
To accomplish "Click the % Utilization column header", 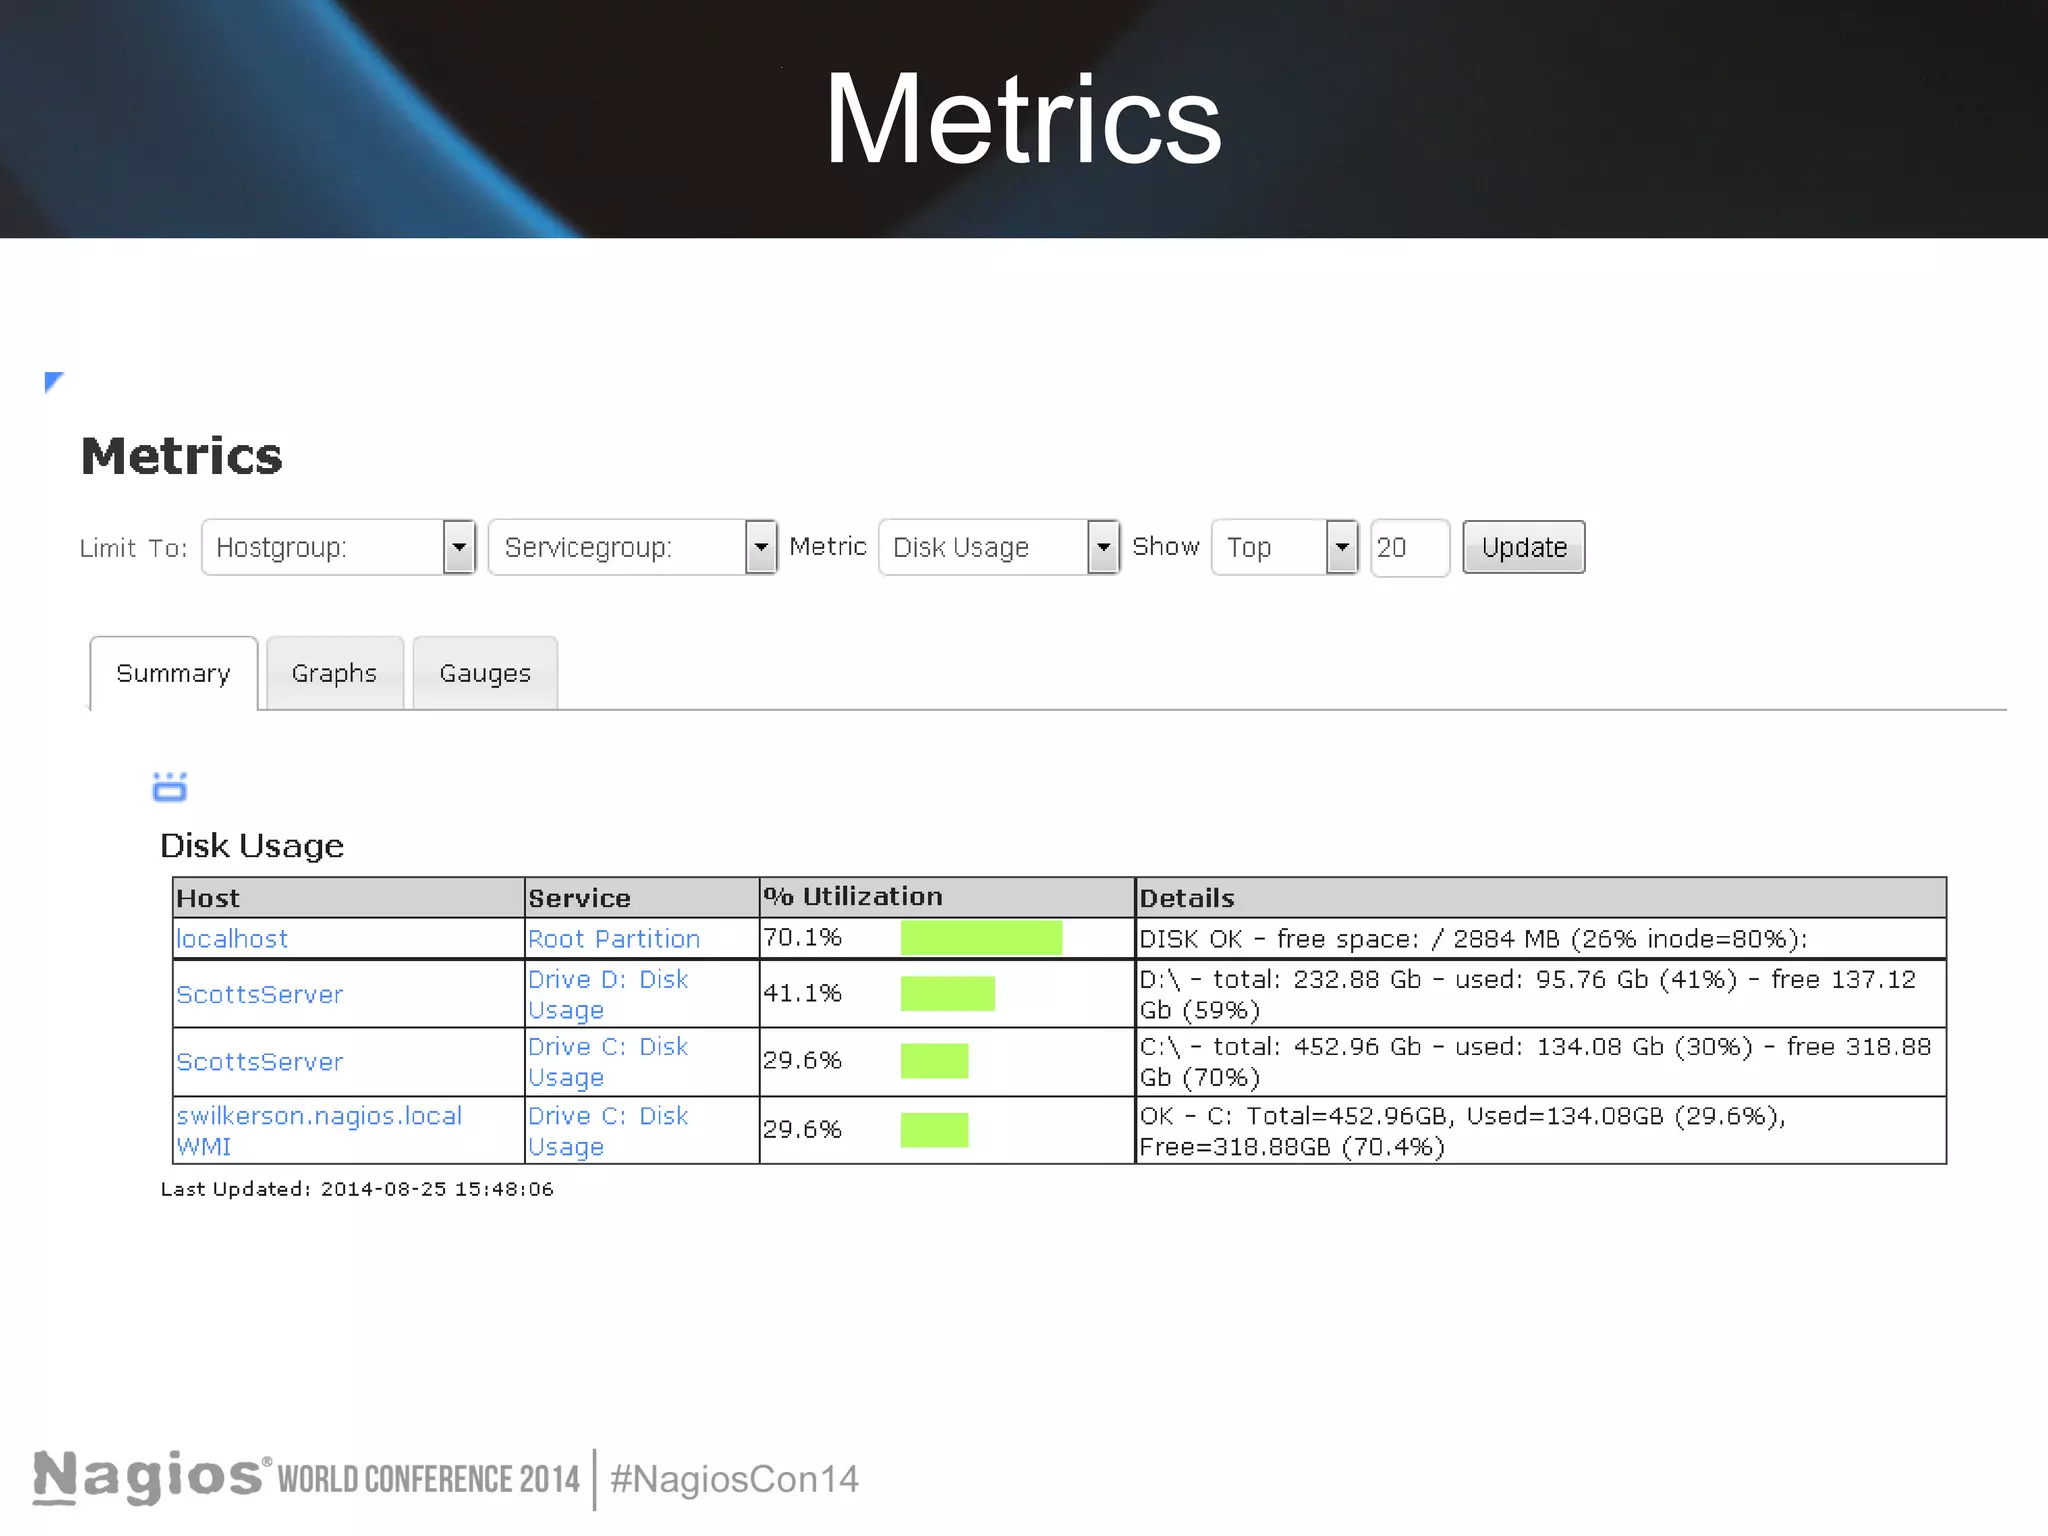I will pyautogui.click(x=947, y=897).
